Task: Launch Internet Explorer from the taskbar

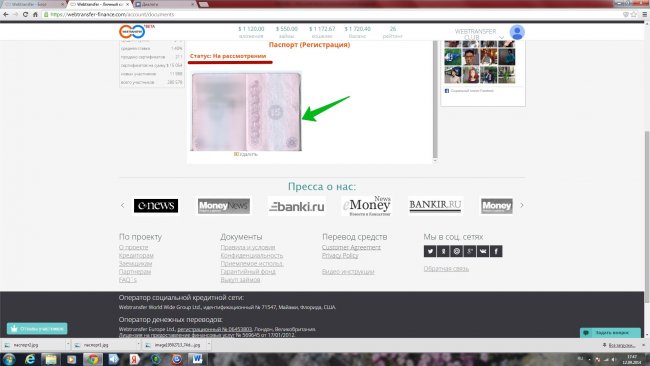Action: tap(30, 359)
